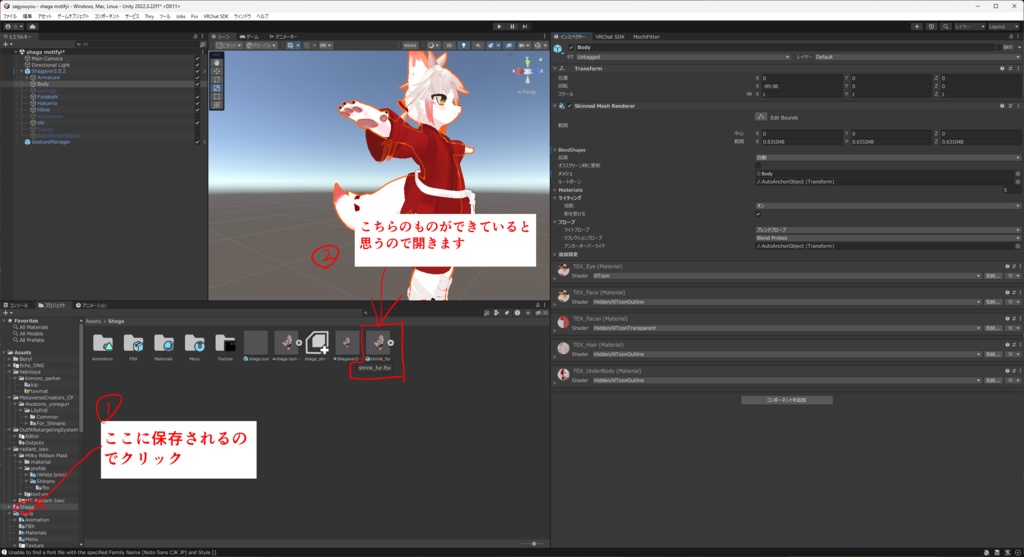
Task: Switch to the Game tab (ゲーム)
Action: [249, 37]
